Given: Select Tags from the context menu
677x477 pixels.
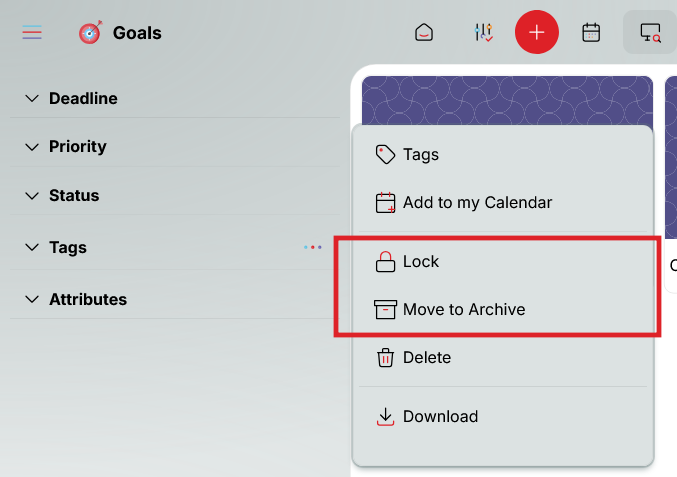Looking at the screenshot, I should (420, 154).
